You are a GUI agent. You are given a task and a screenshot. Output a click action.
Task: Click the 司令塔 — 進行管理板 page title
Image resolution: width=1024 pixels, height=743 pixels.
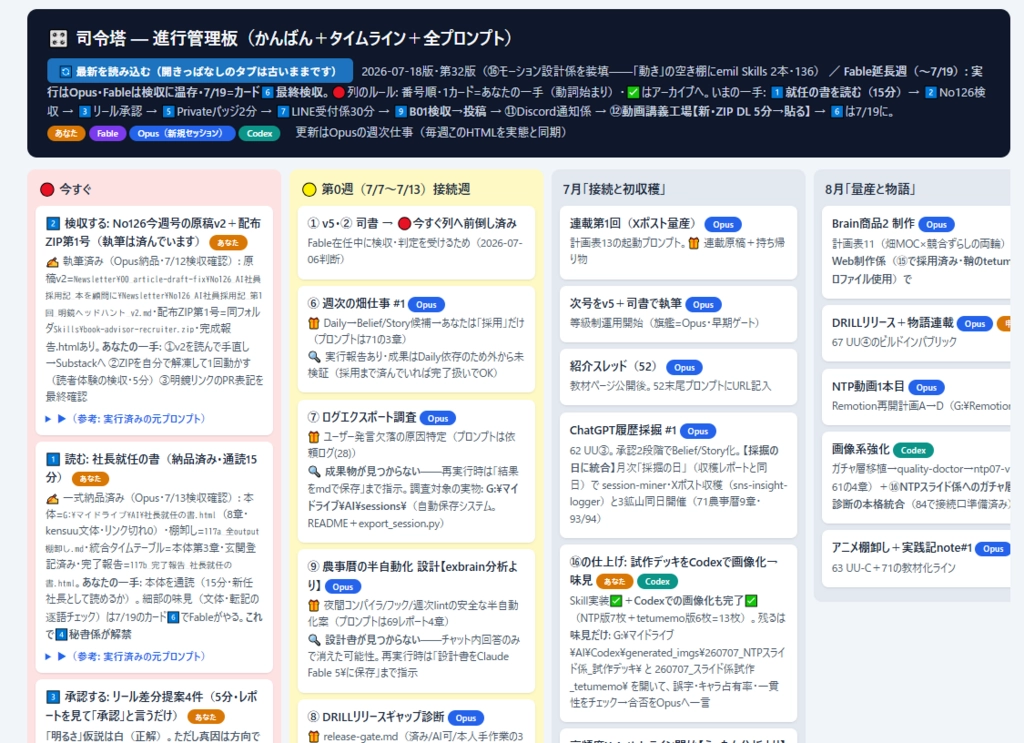coord(294,39)
